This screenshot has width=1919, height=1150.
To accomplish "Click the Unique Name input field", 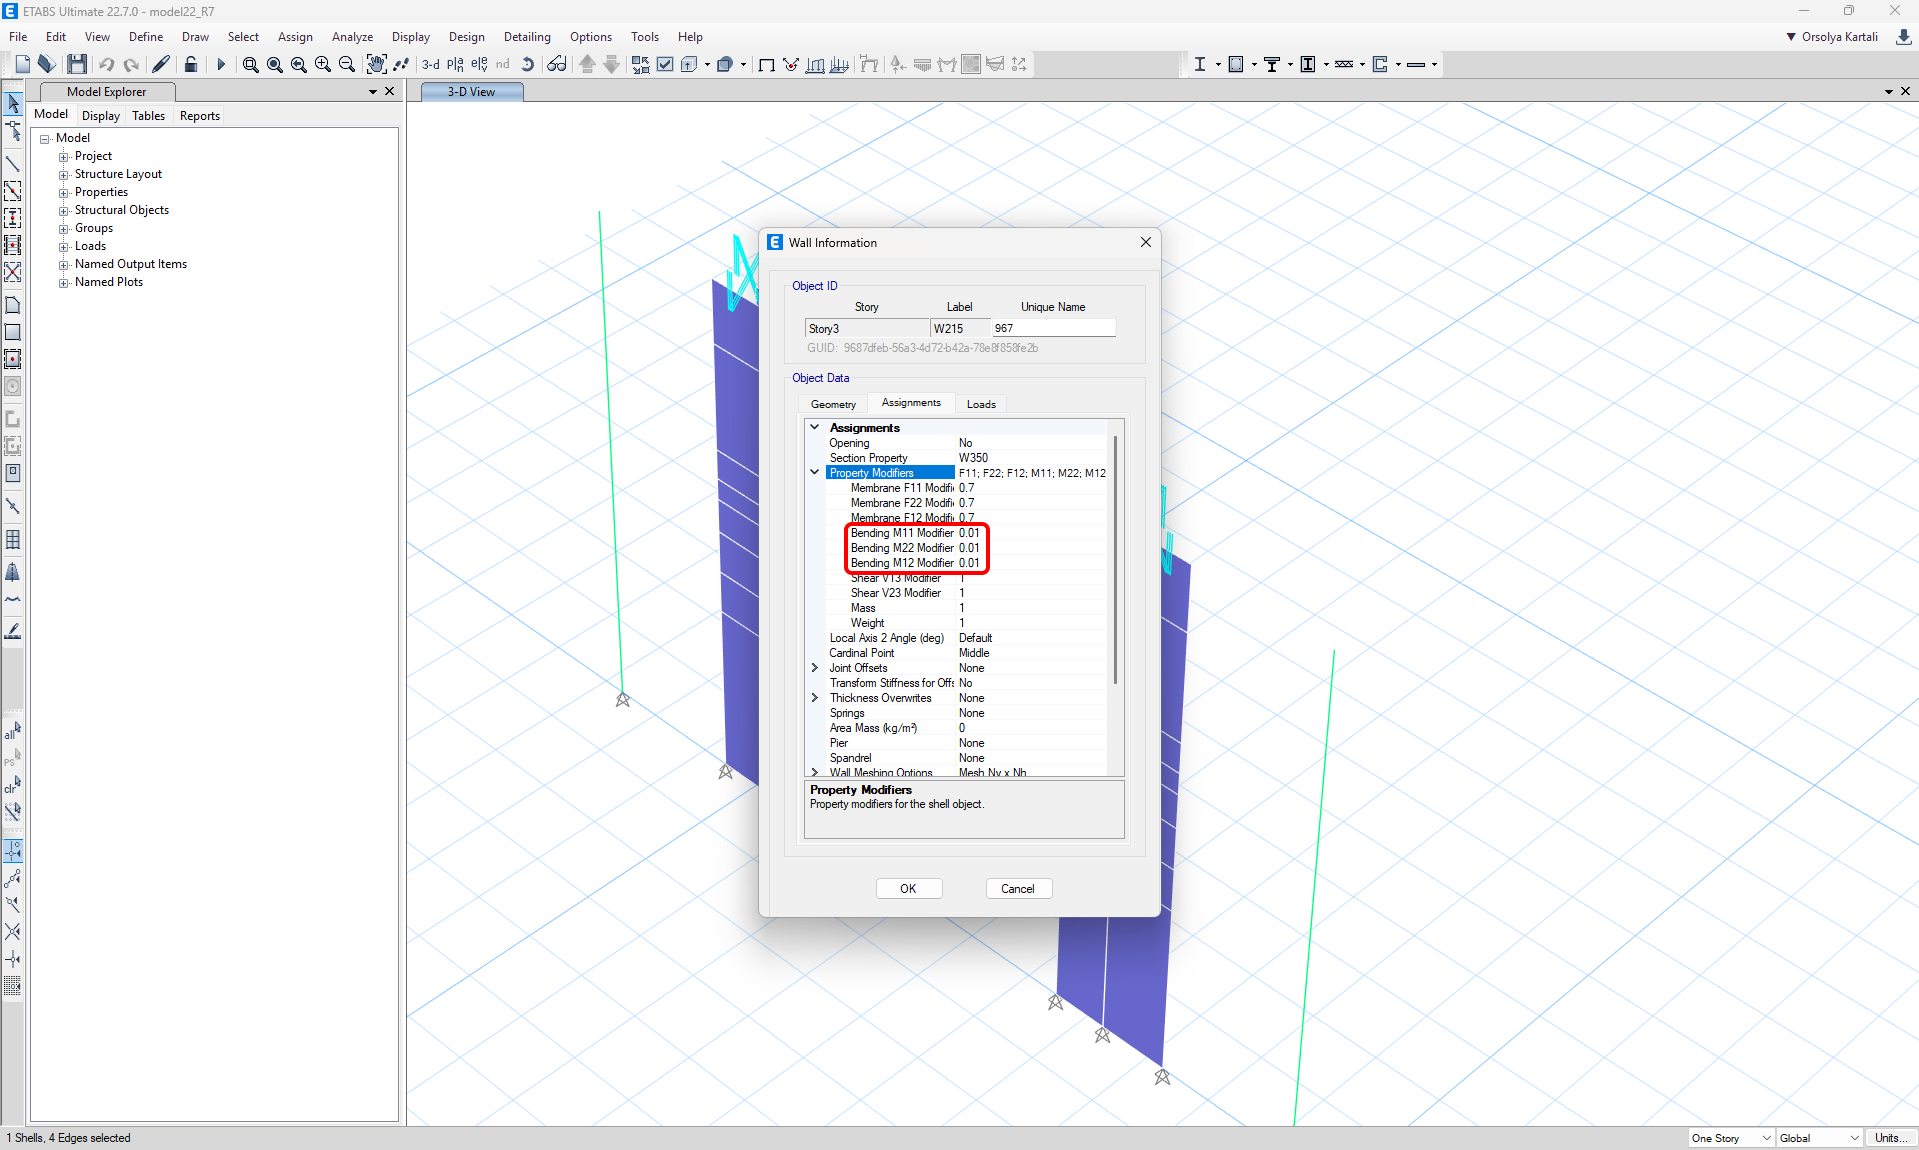I will tap(1053, 328).
